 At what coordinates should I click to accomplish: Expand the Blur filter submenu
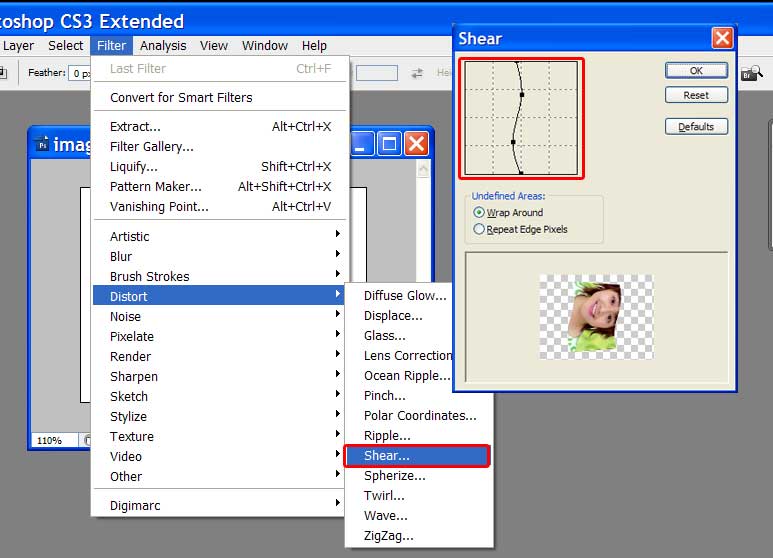[220, 256]
